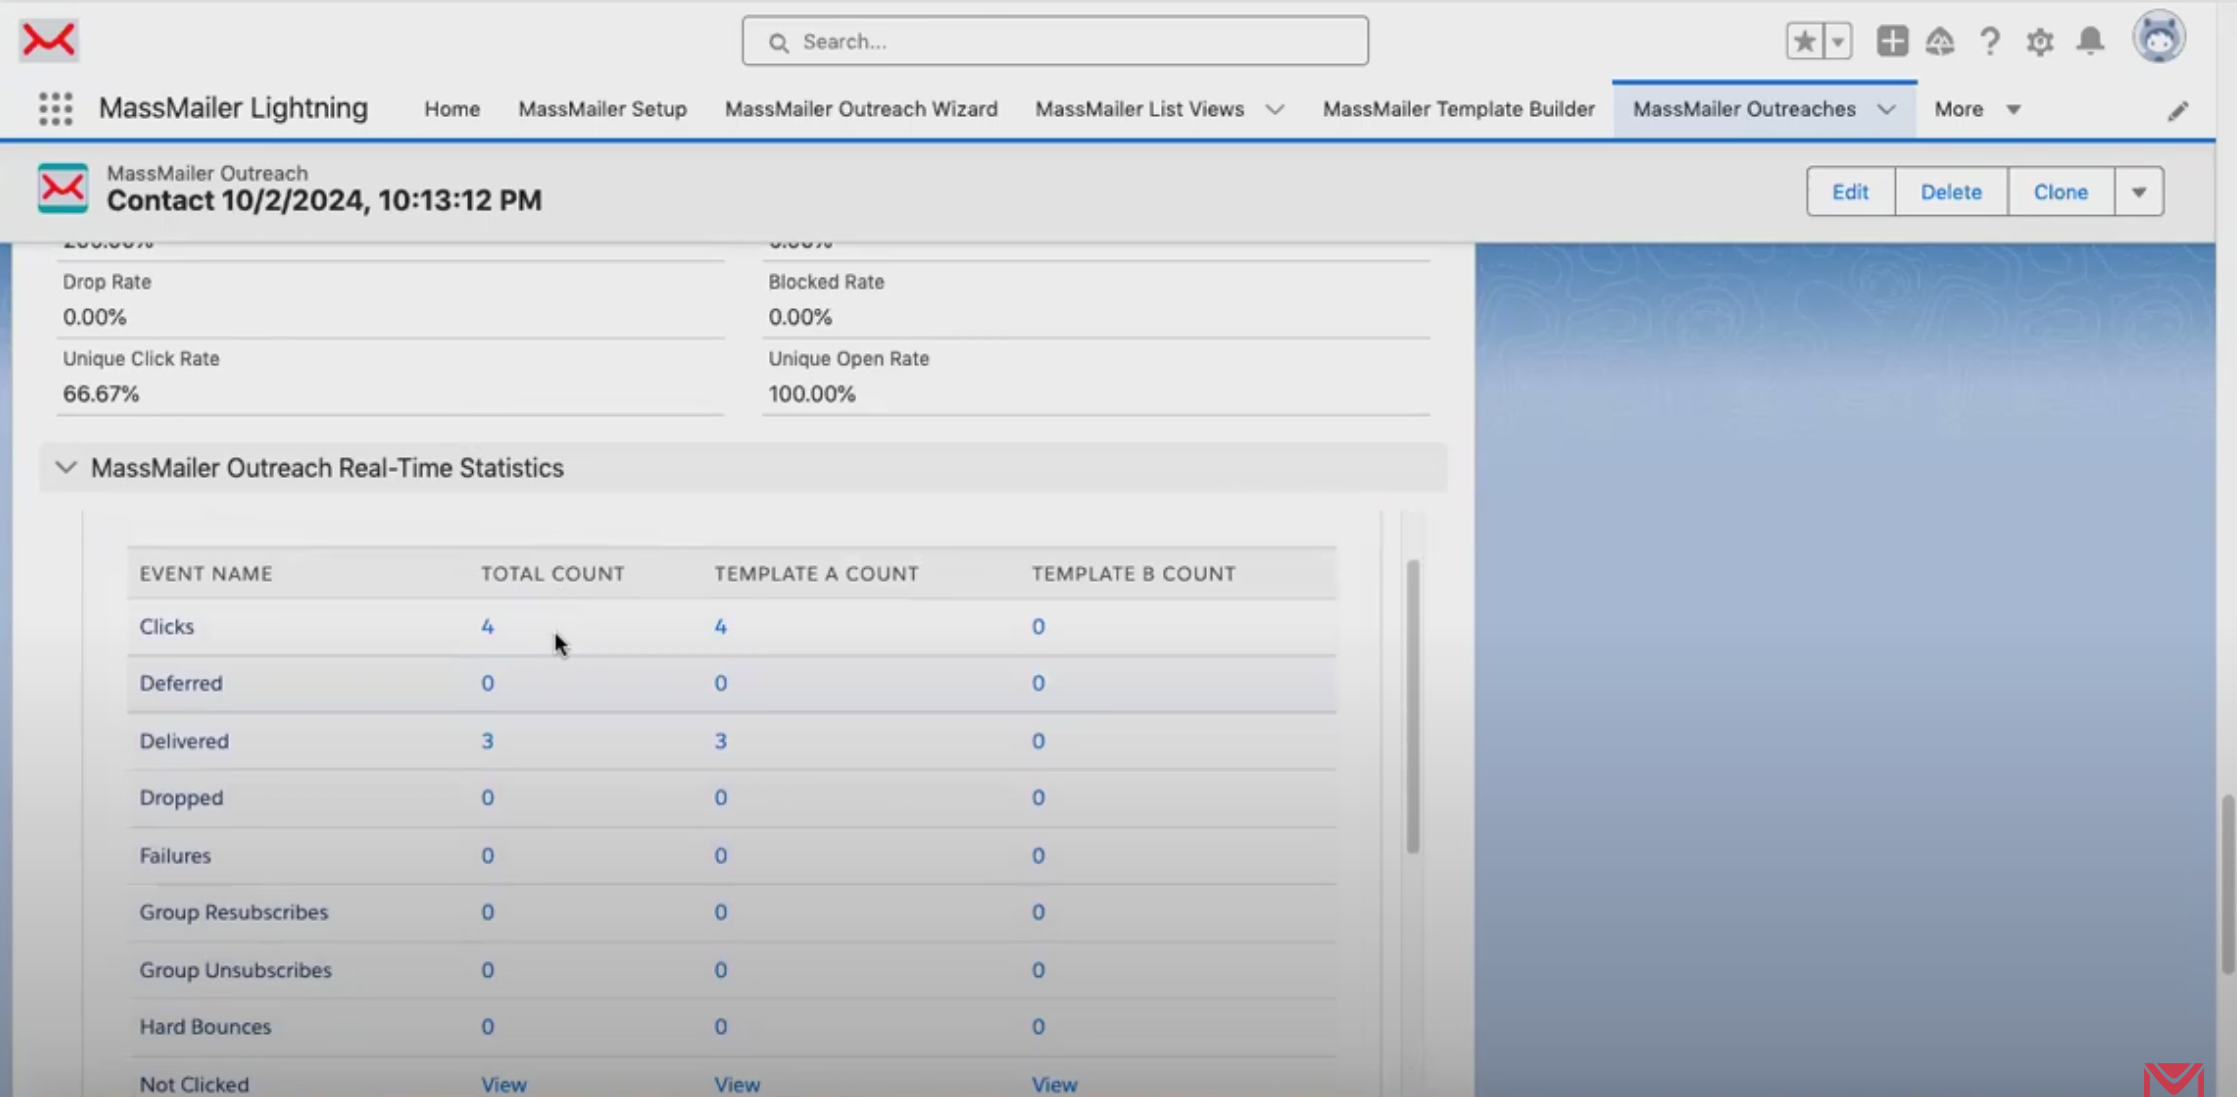Open the App Launcher grid icon
Image resolution: width=2237 pixels, height=1097 pixels.
point(56,108)
